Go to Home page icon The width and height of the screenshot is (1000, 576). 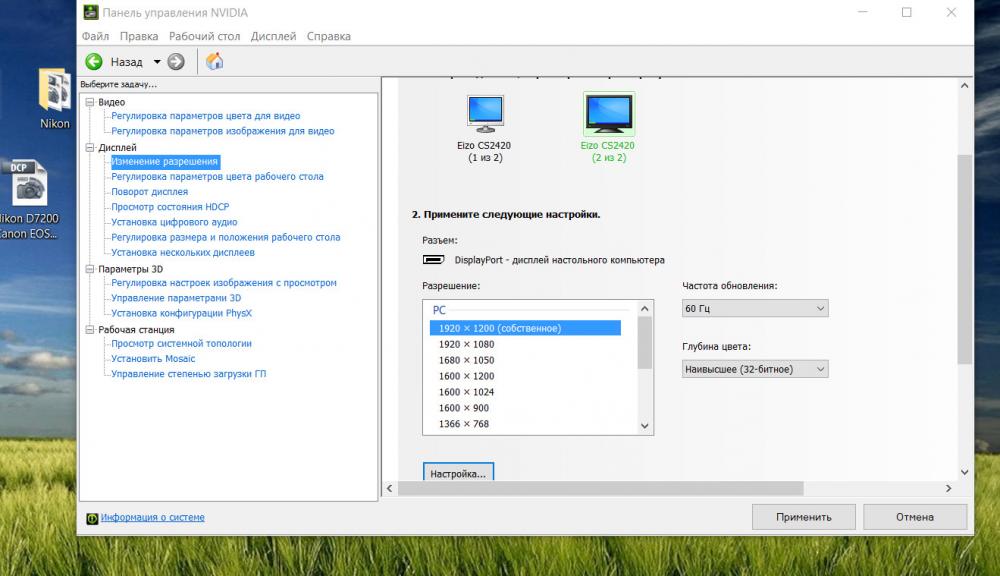(x=214, y=61)
